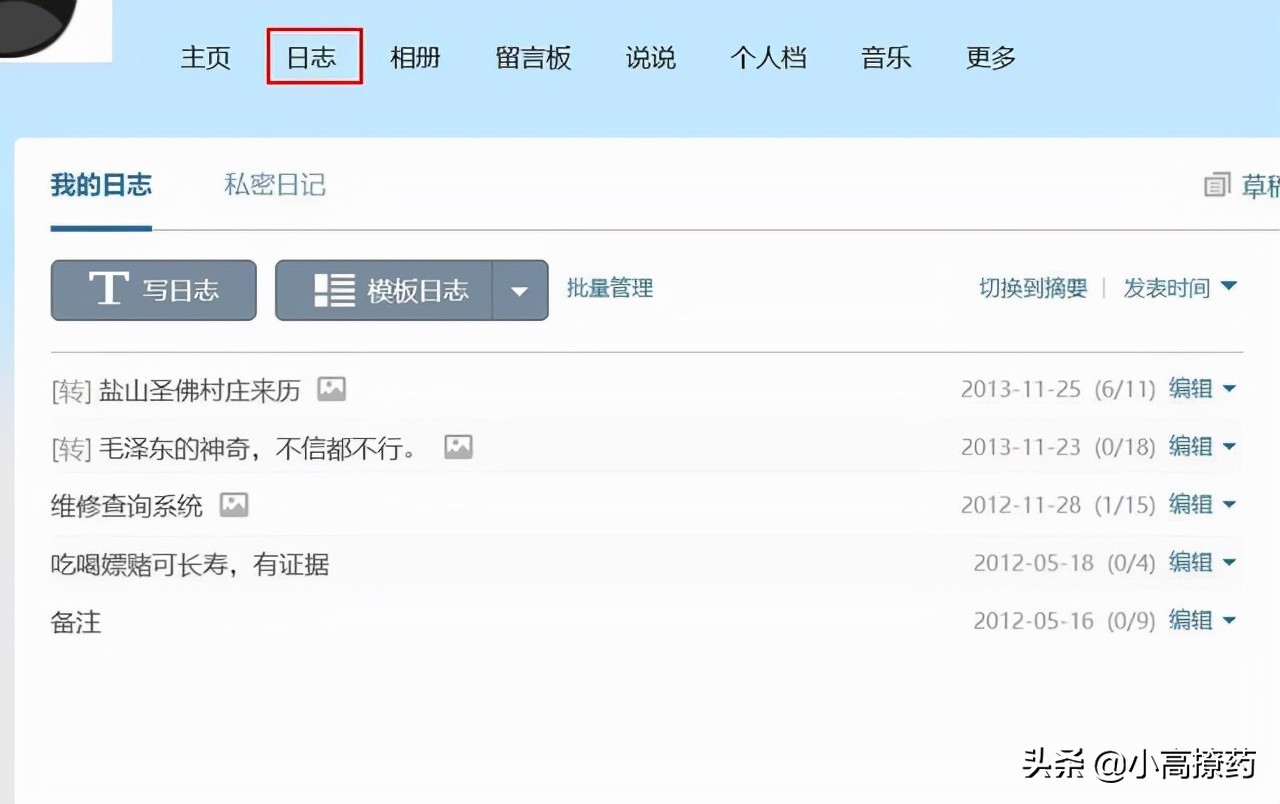Viewport: 1280px width, 804px height.
Task: Click the T write journal (写日志) icon
Action: (x=110, y=290)
